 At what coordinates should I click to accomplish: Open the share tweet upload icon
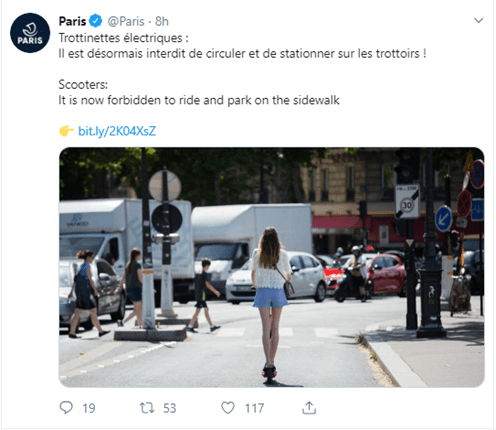tap(309, 407)
